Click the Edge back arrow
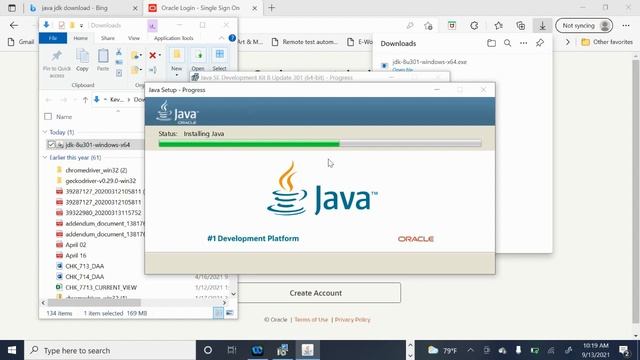This screenshot has height=360, width=640. tap(14, 25)
